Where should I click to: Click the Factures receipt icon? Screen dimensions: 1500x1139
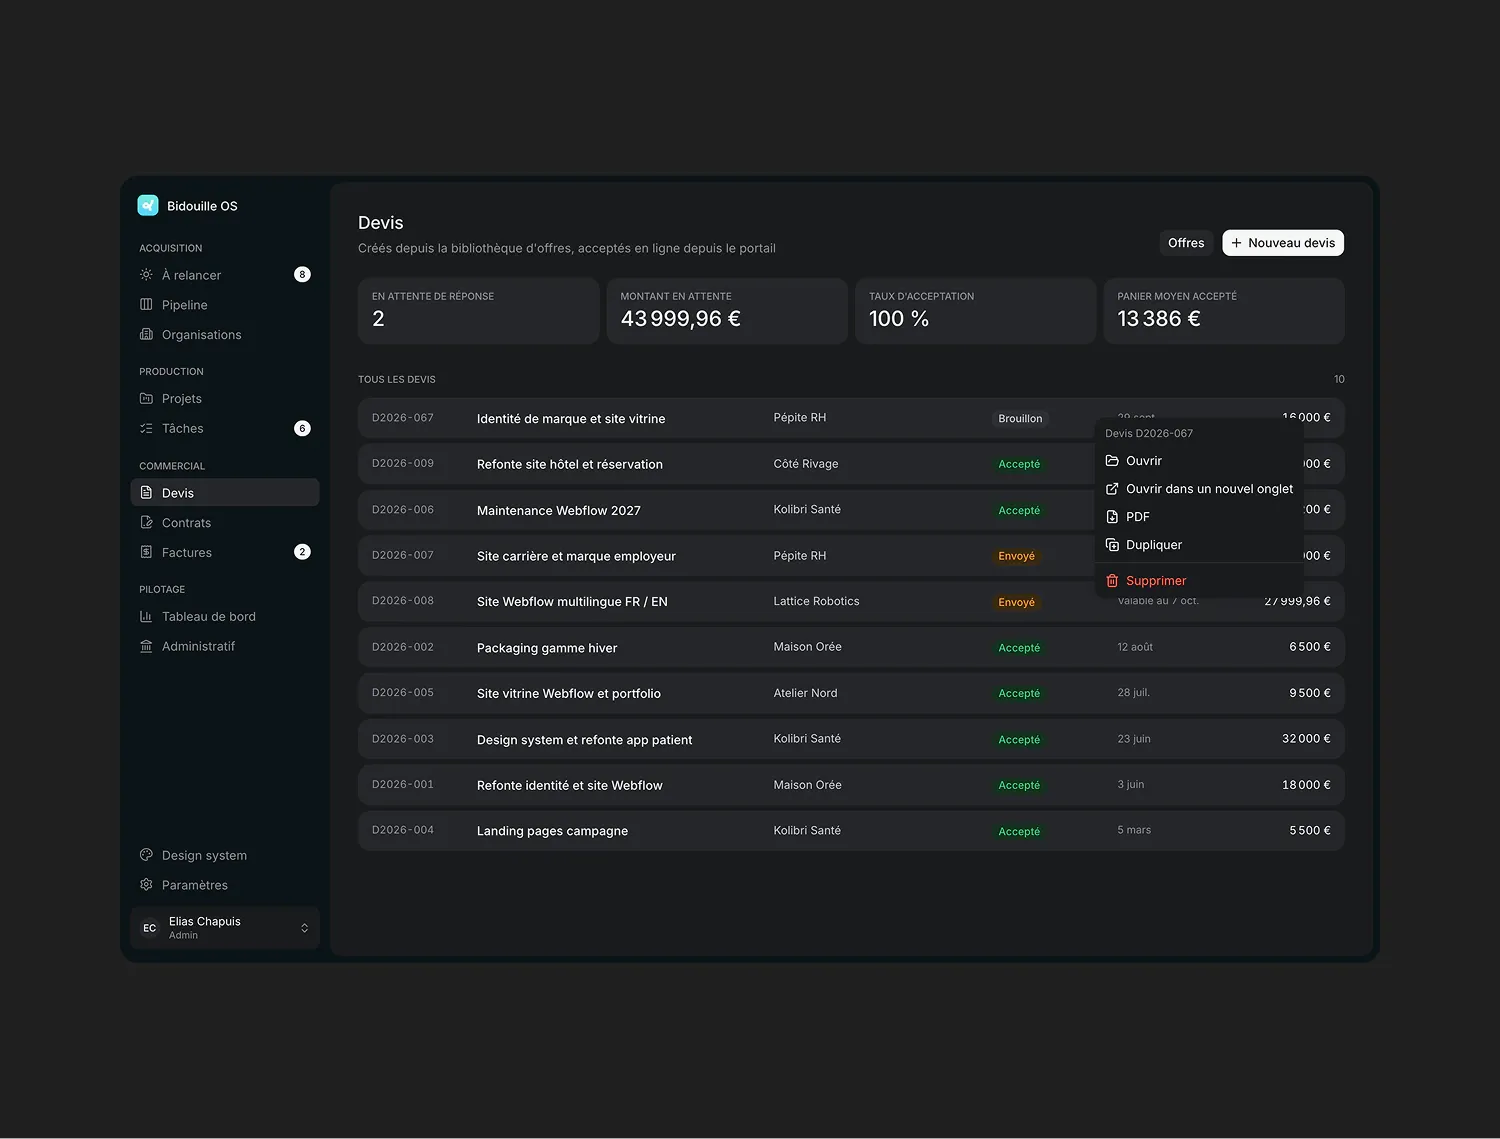(146, 552)
